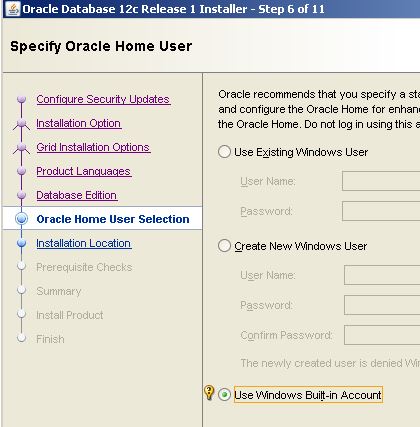Return to Product Languages step
420x427 pixels.
coord(84,171)
